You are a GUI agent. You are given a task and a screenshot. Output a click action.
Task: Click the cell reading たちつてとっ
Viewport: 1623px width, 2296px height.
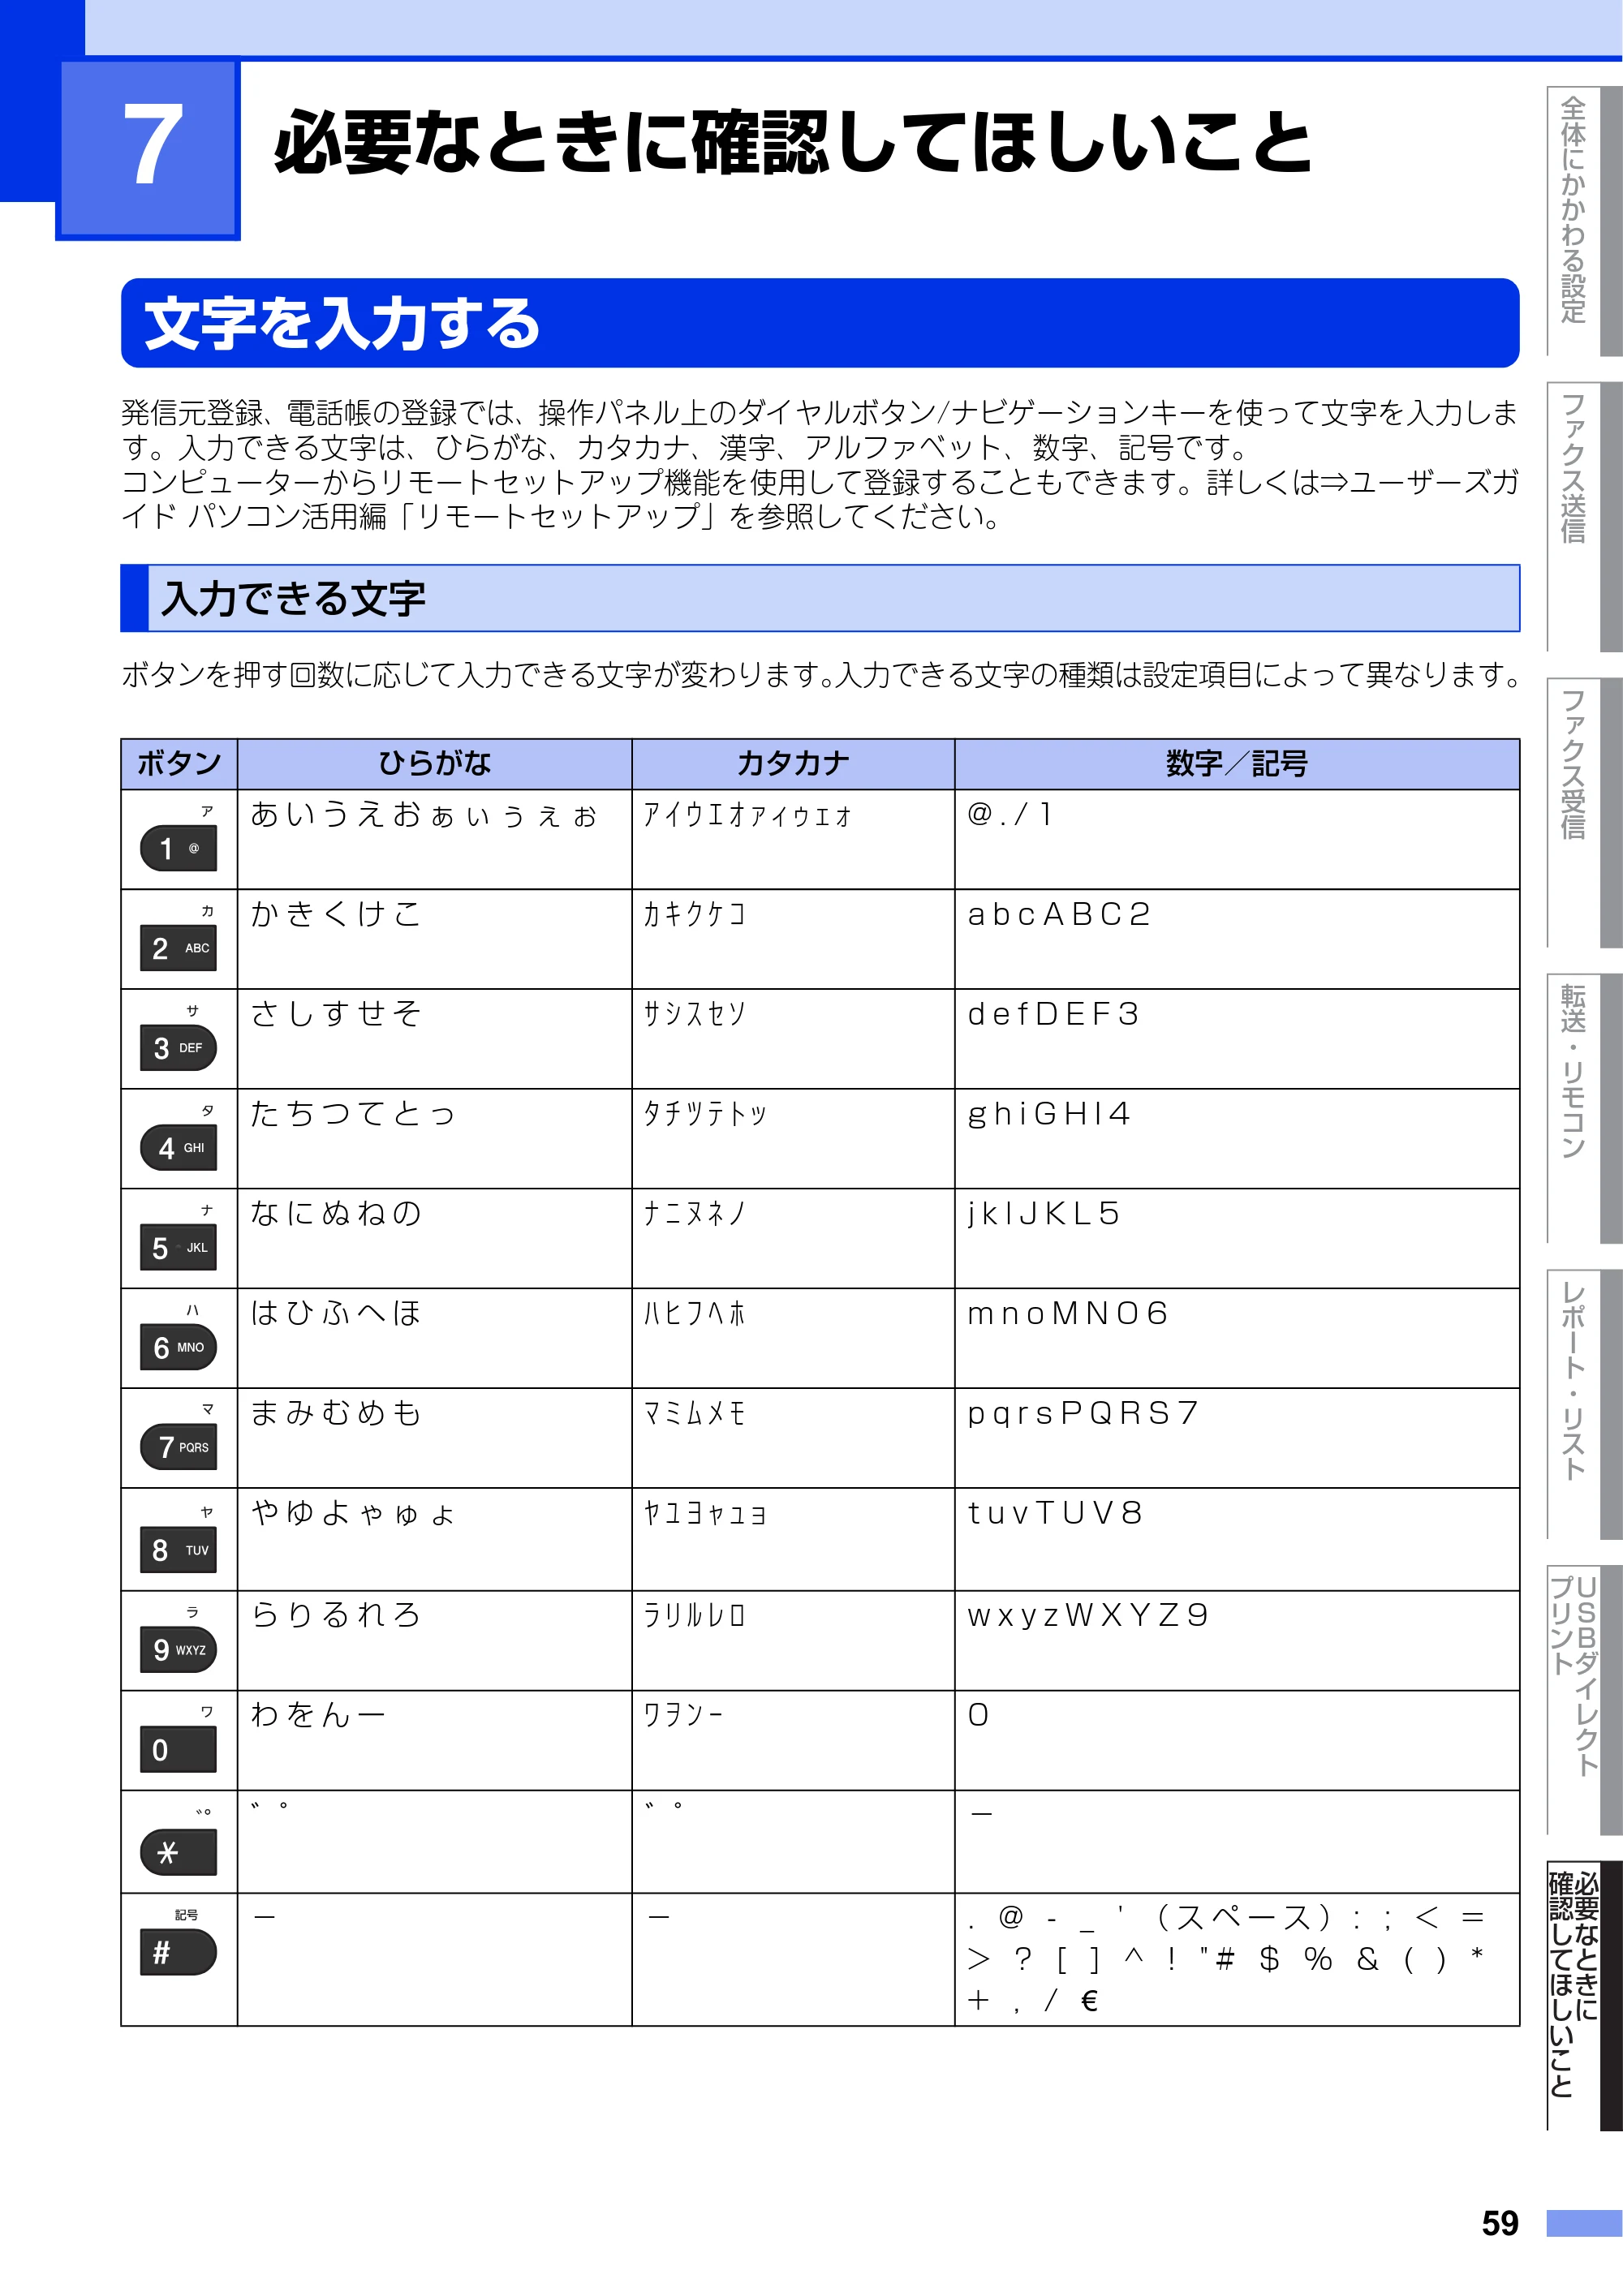pyautogui.click(x=434, y=1139)
